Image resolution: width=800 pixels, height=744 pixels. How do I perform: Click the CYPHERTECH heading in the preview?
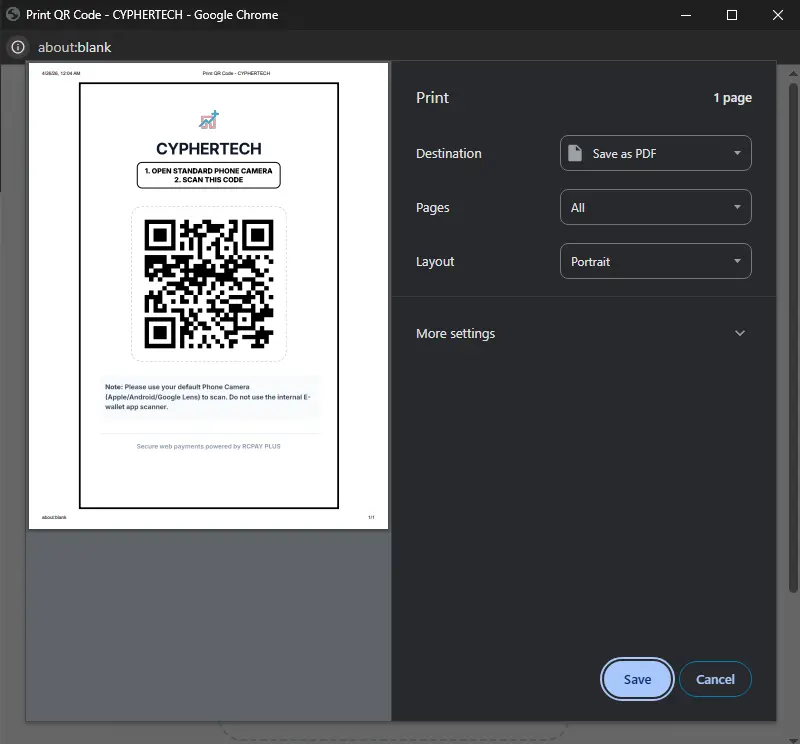(209, 148)
